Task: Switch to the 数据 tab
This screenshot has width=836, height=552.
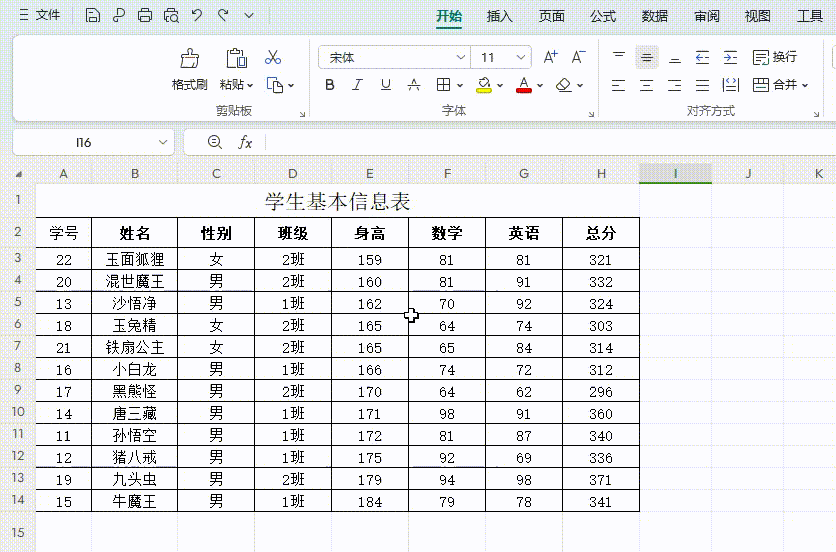Action: [655, 16]
